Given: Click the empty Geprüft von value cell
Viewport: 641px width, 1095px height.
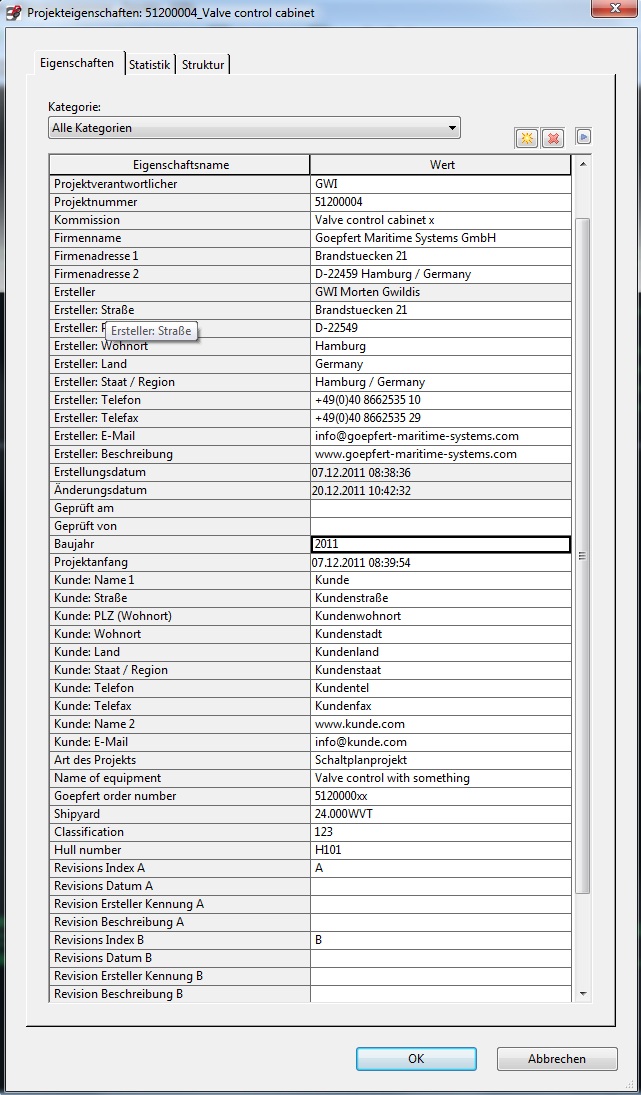Looking at the screenshot, I should [441, 526].
